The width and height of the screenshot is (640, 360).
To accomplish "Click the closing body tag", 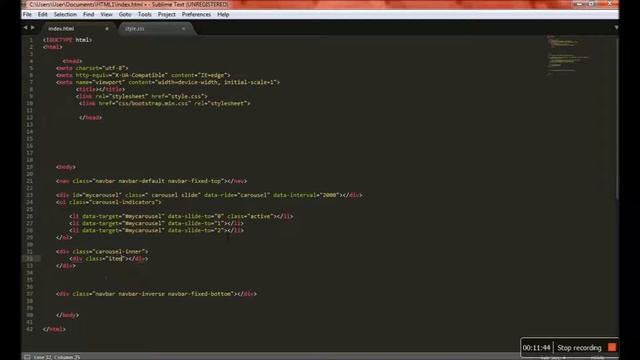I will (67, 315).
